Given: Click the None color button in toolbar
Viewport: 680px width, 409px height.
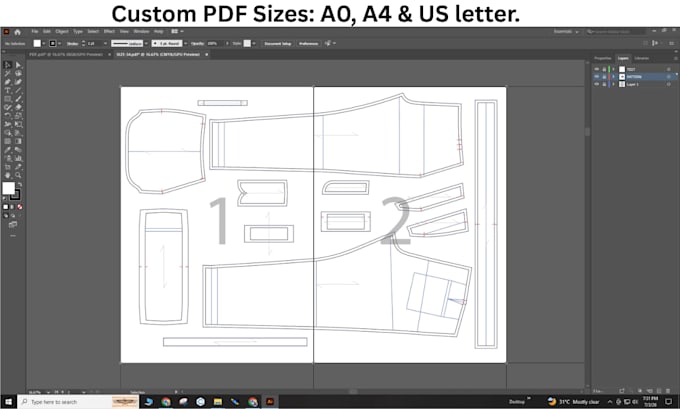Looking at the screenshot, I should click(20, 207).
